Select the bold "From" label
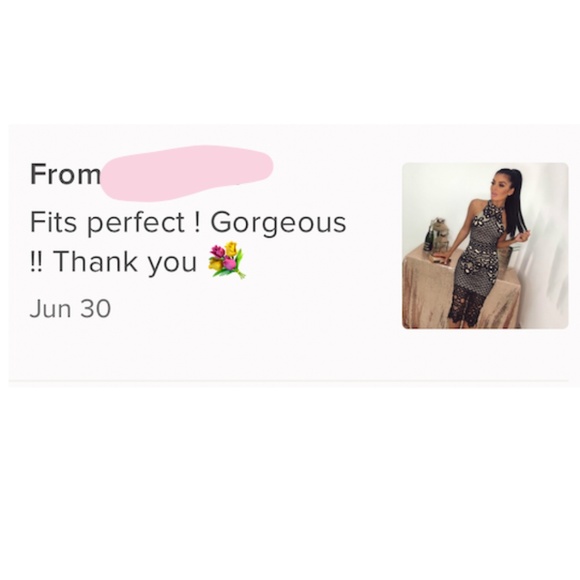The height and width of the screenshot is (580, 580). [x=65, y=174]
